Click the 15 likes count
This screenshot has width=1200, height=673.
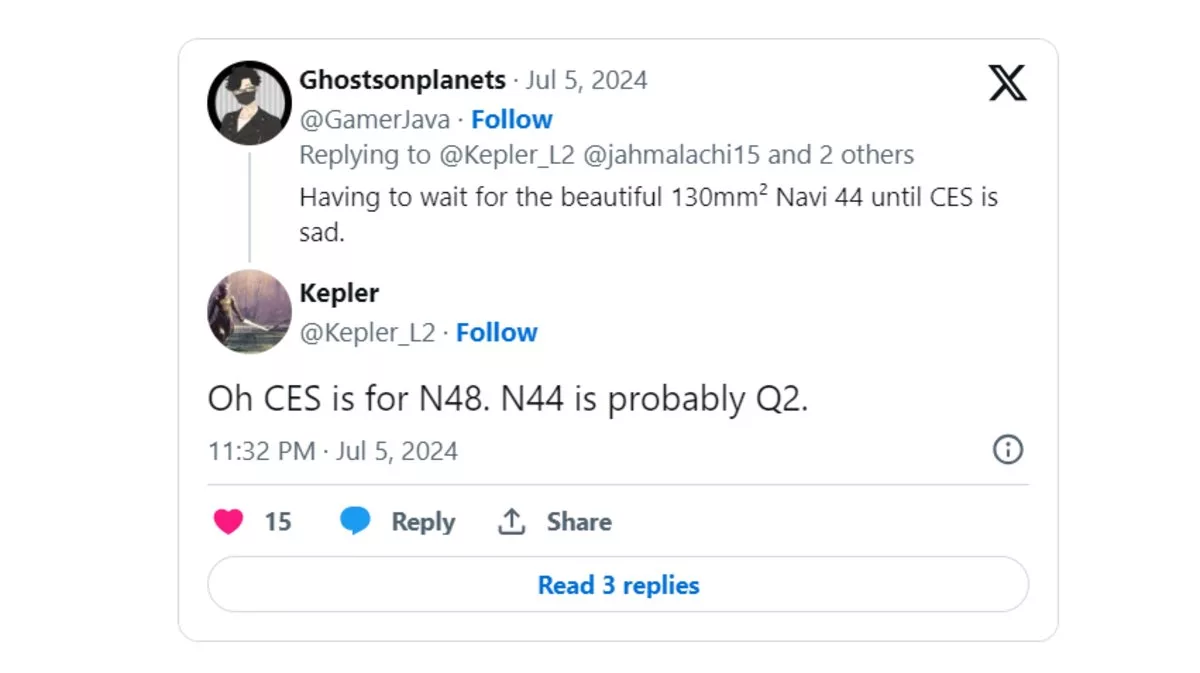(x=278, y=521)
